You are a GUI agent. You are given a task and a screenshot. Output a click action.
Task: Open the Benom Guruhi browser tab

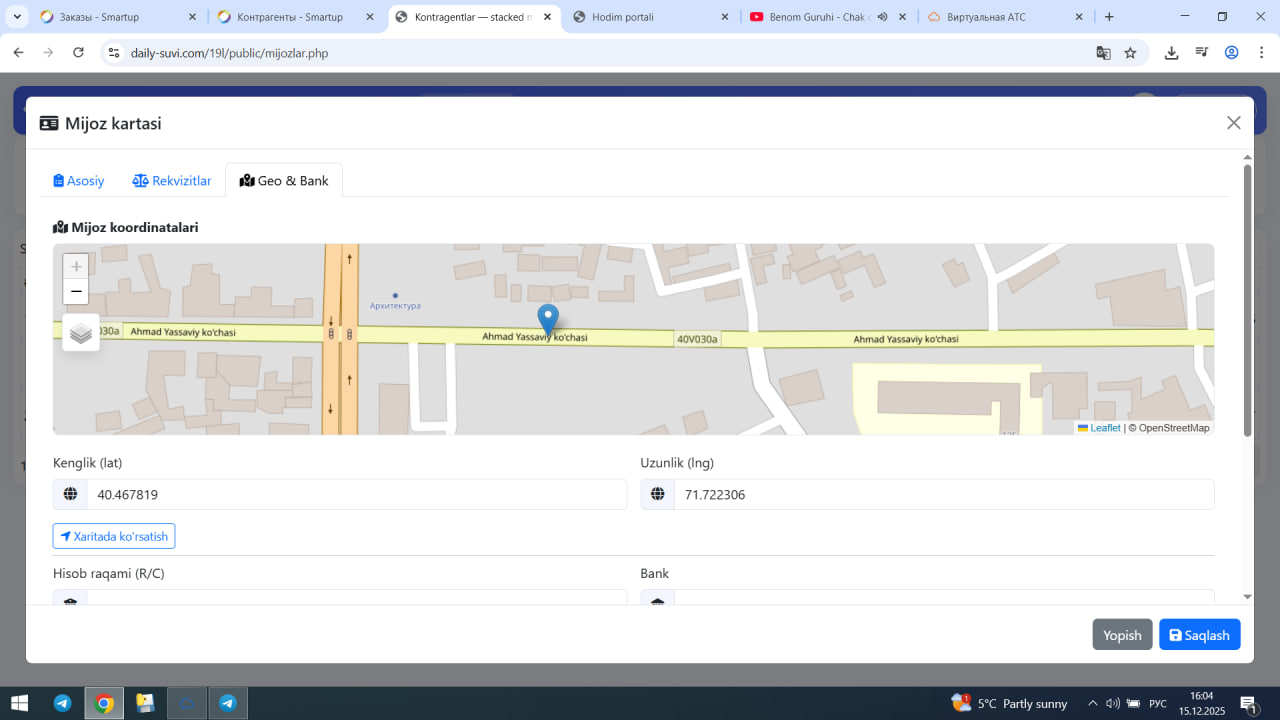pyautogui.click(x=827, y=17)
